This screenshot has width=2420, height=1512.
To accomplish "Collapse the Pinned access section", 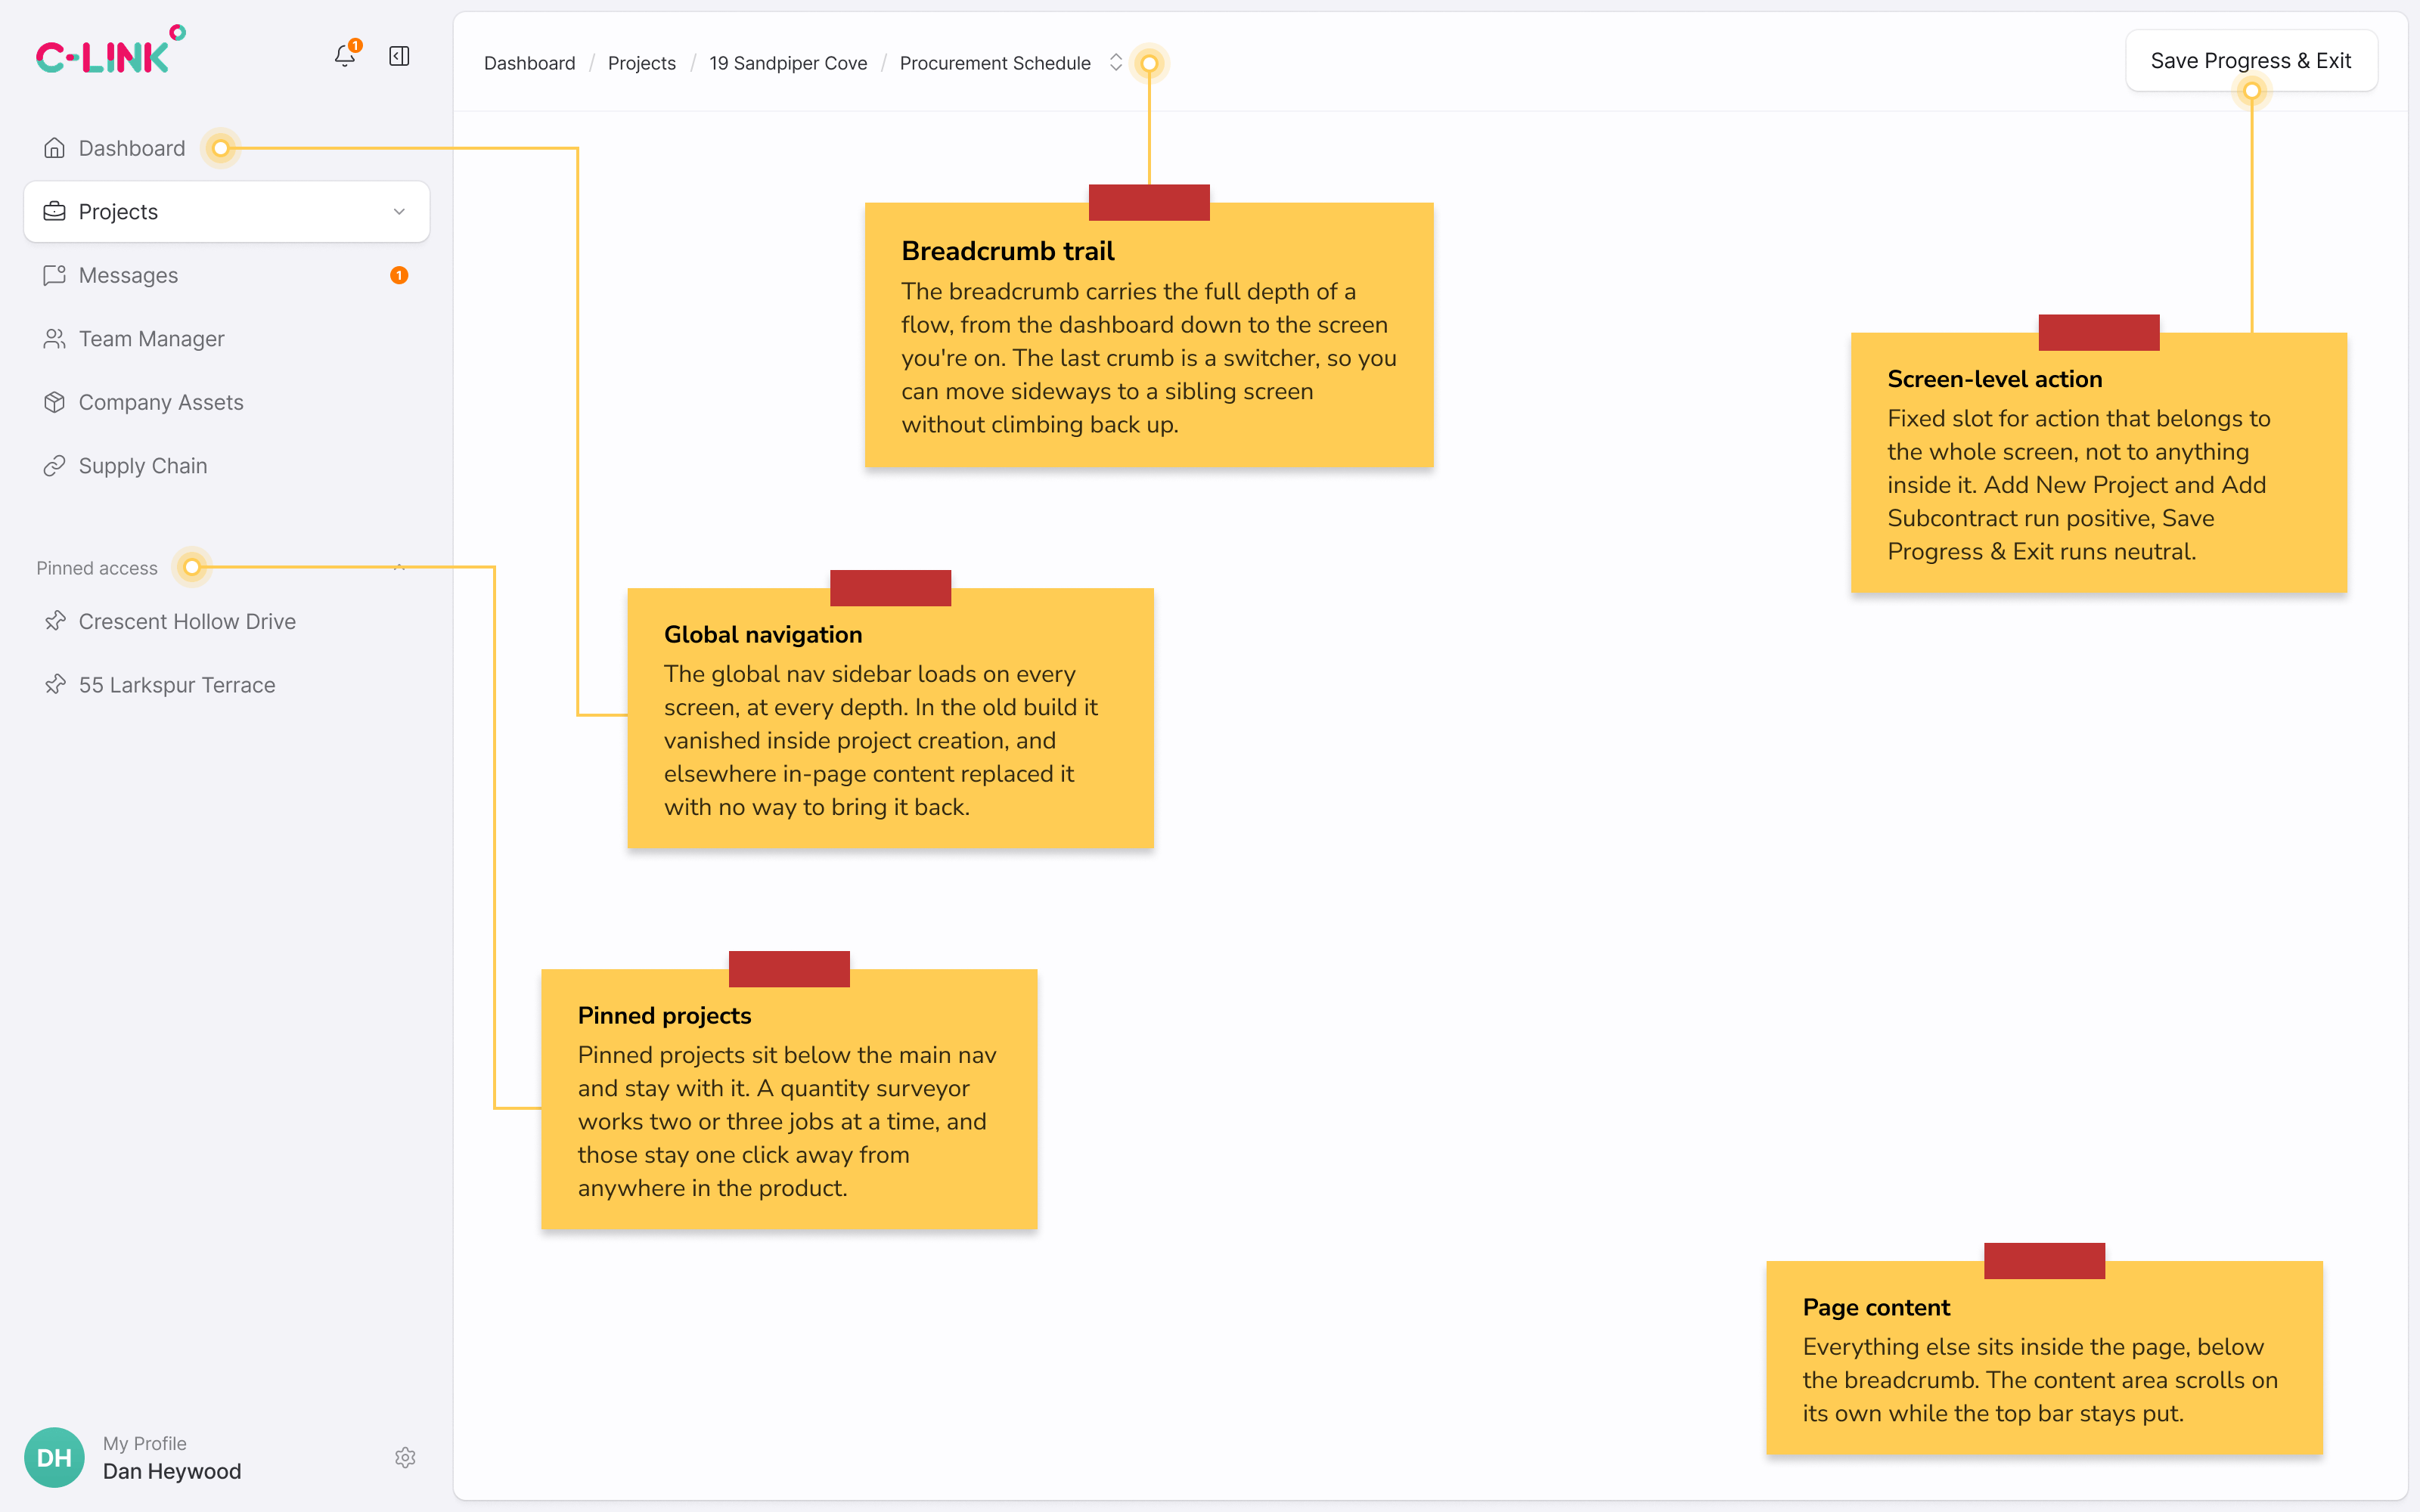I will tap(399, 568).
